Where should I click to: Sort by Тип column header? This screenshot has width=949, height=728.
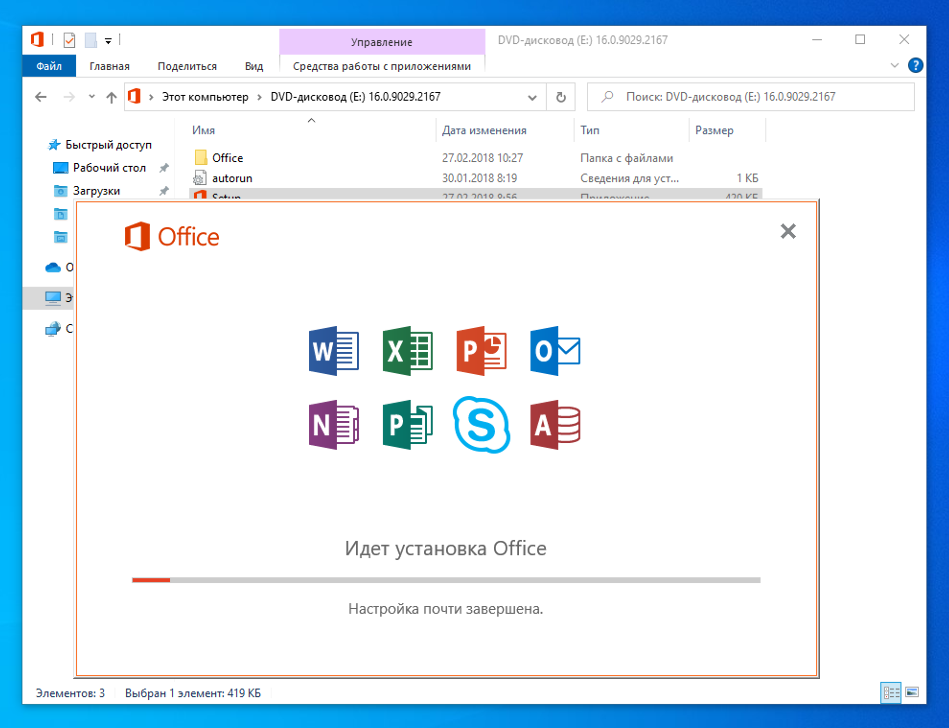590,130
